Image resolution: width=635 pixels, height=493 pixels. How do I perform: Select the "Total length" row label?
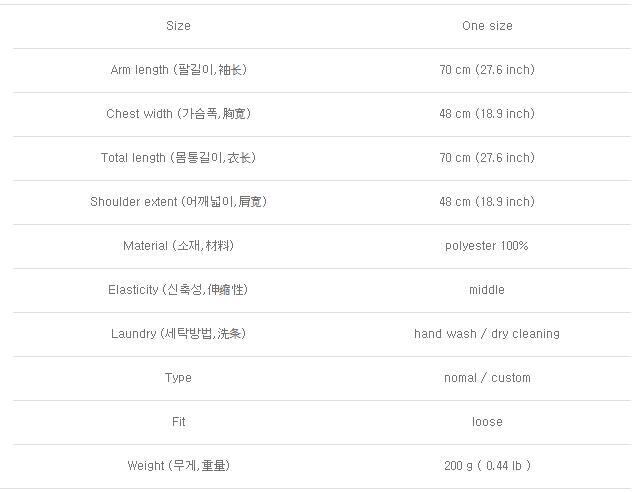click(x=178, y=158)
